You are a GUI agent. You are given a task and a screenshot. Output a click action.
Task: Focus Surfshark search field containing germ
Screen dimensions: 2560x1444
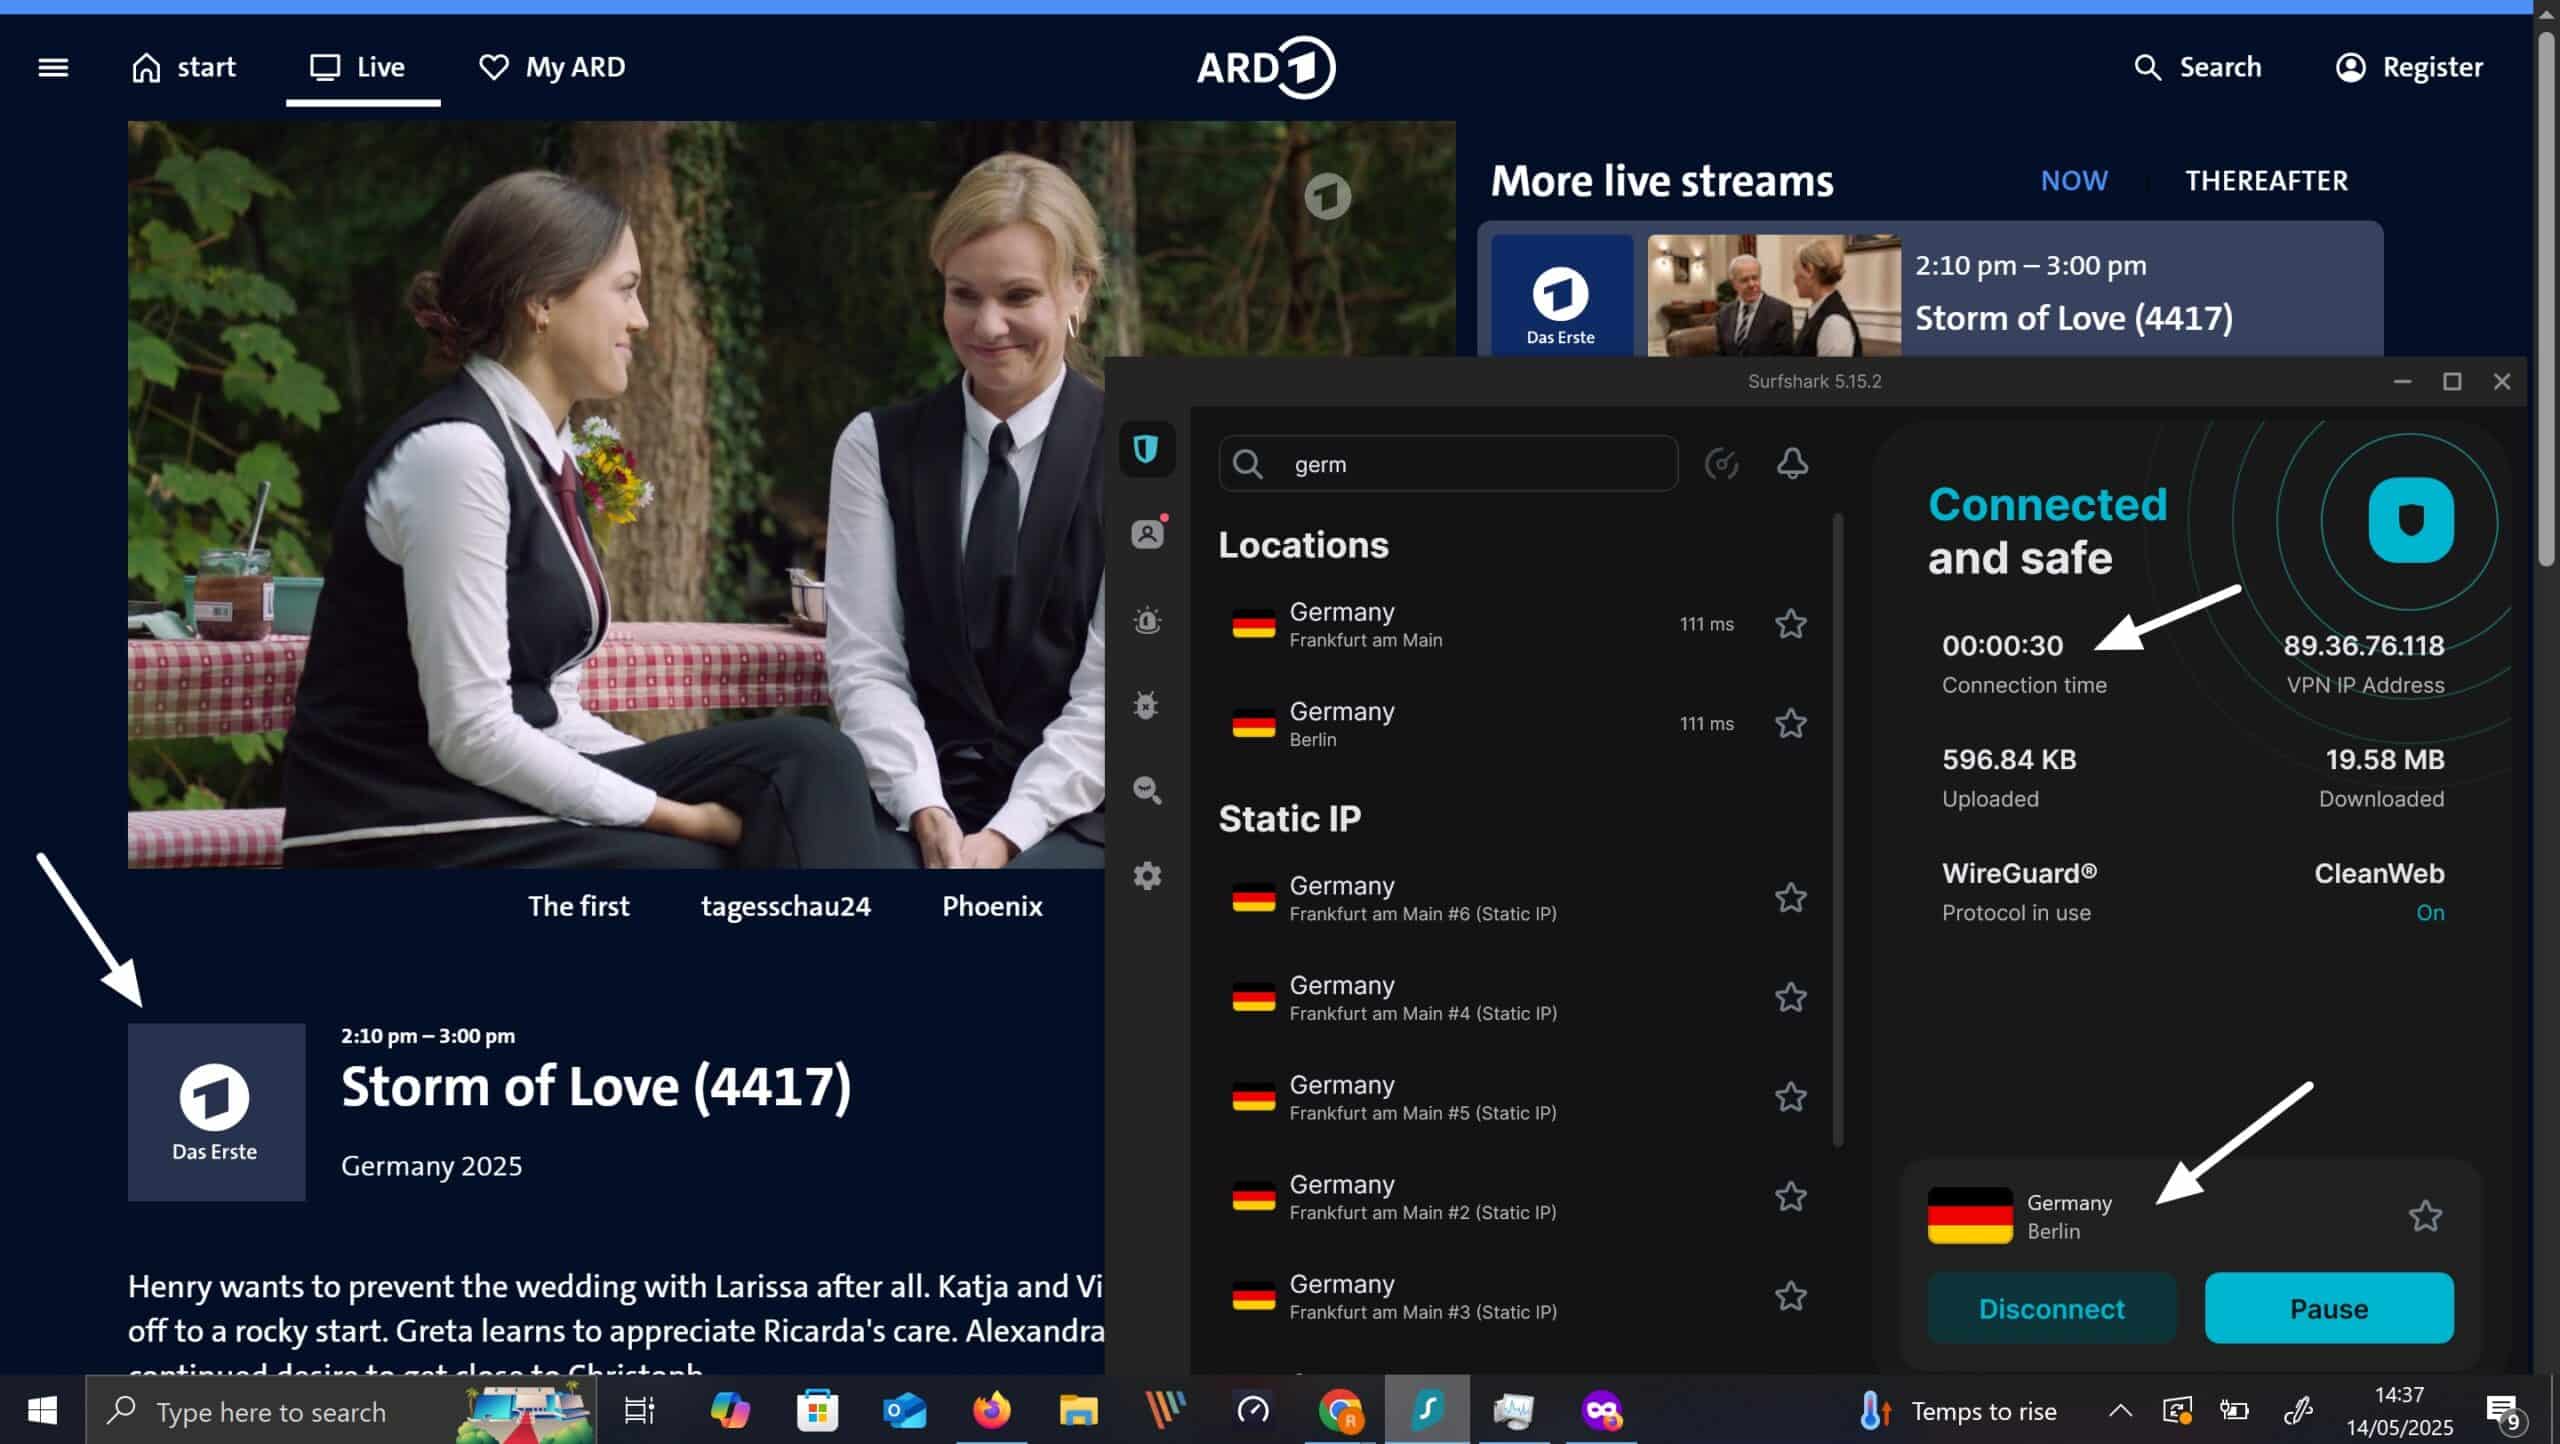click(1448, 464)
